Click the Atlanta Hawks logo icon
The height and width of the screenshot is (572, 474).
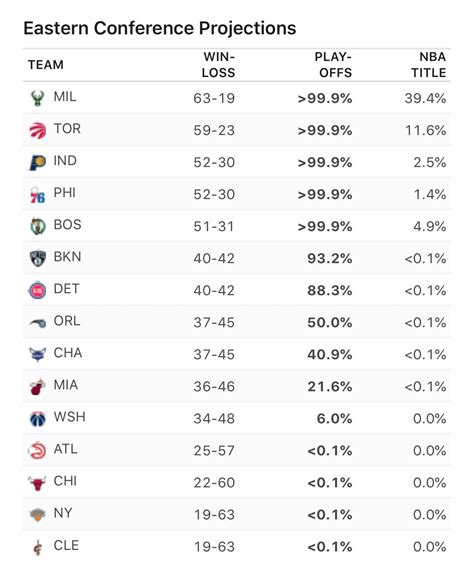point(37,451)
